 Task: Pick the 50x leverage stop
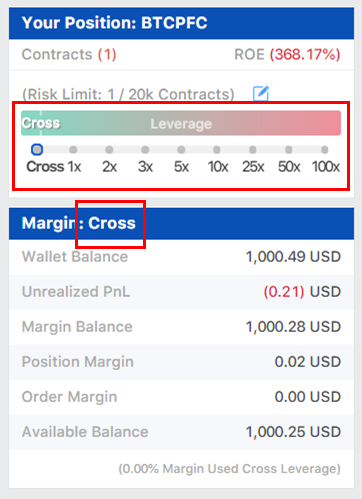289,150
